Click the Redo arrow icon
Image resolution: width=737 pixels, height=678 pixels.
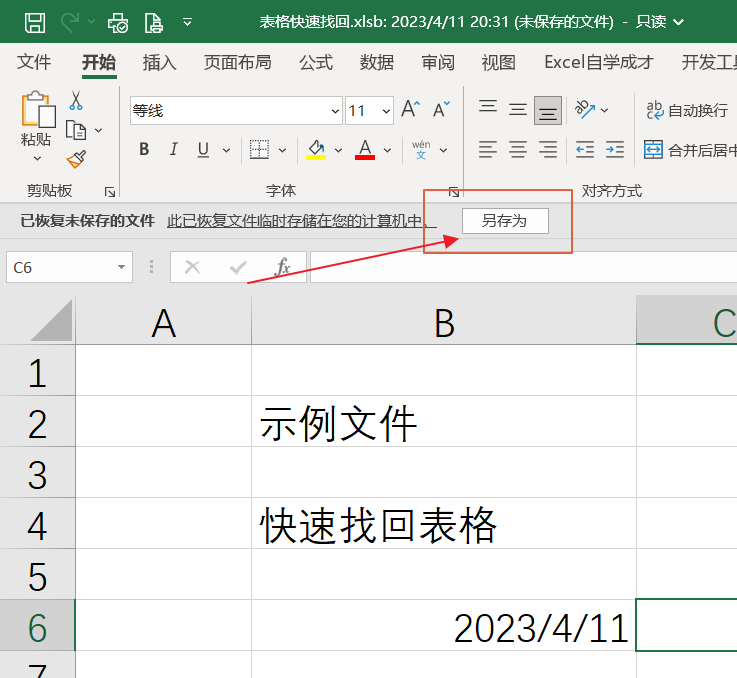70,22
